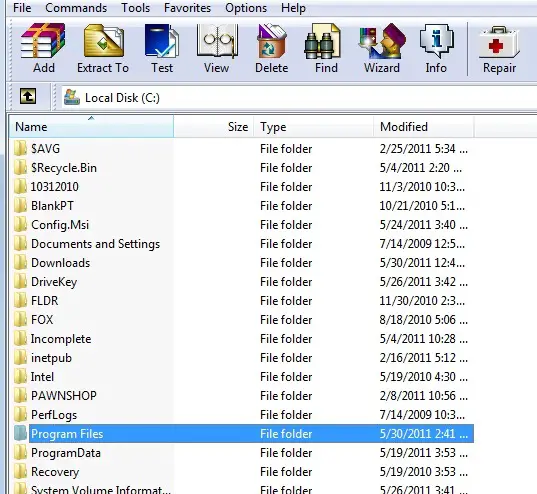Sort by the Size column header
Image resolution: width=537 pixels, height=494 pixels.
[x=214, y=127]
